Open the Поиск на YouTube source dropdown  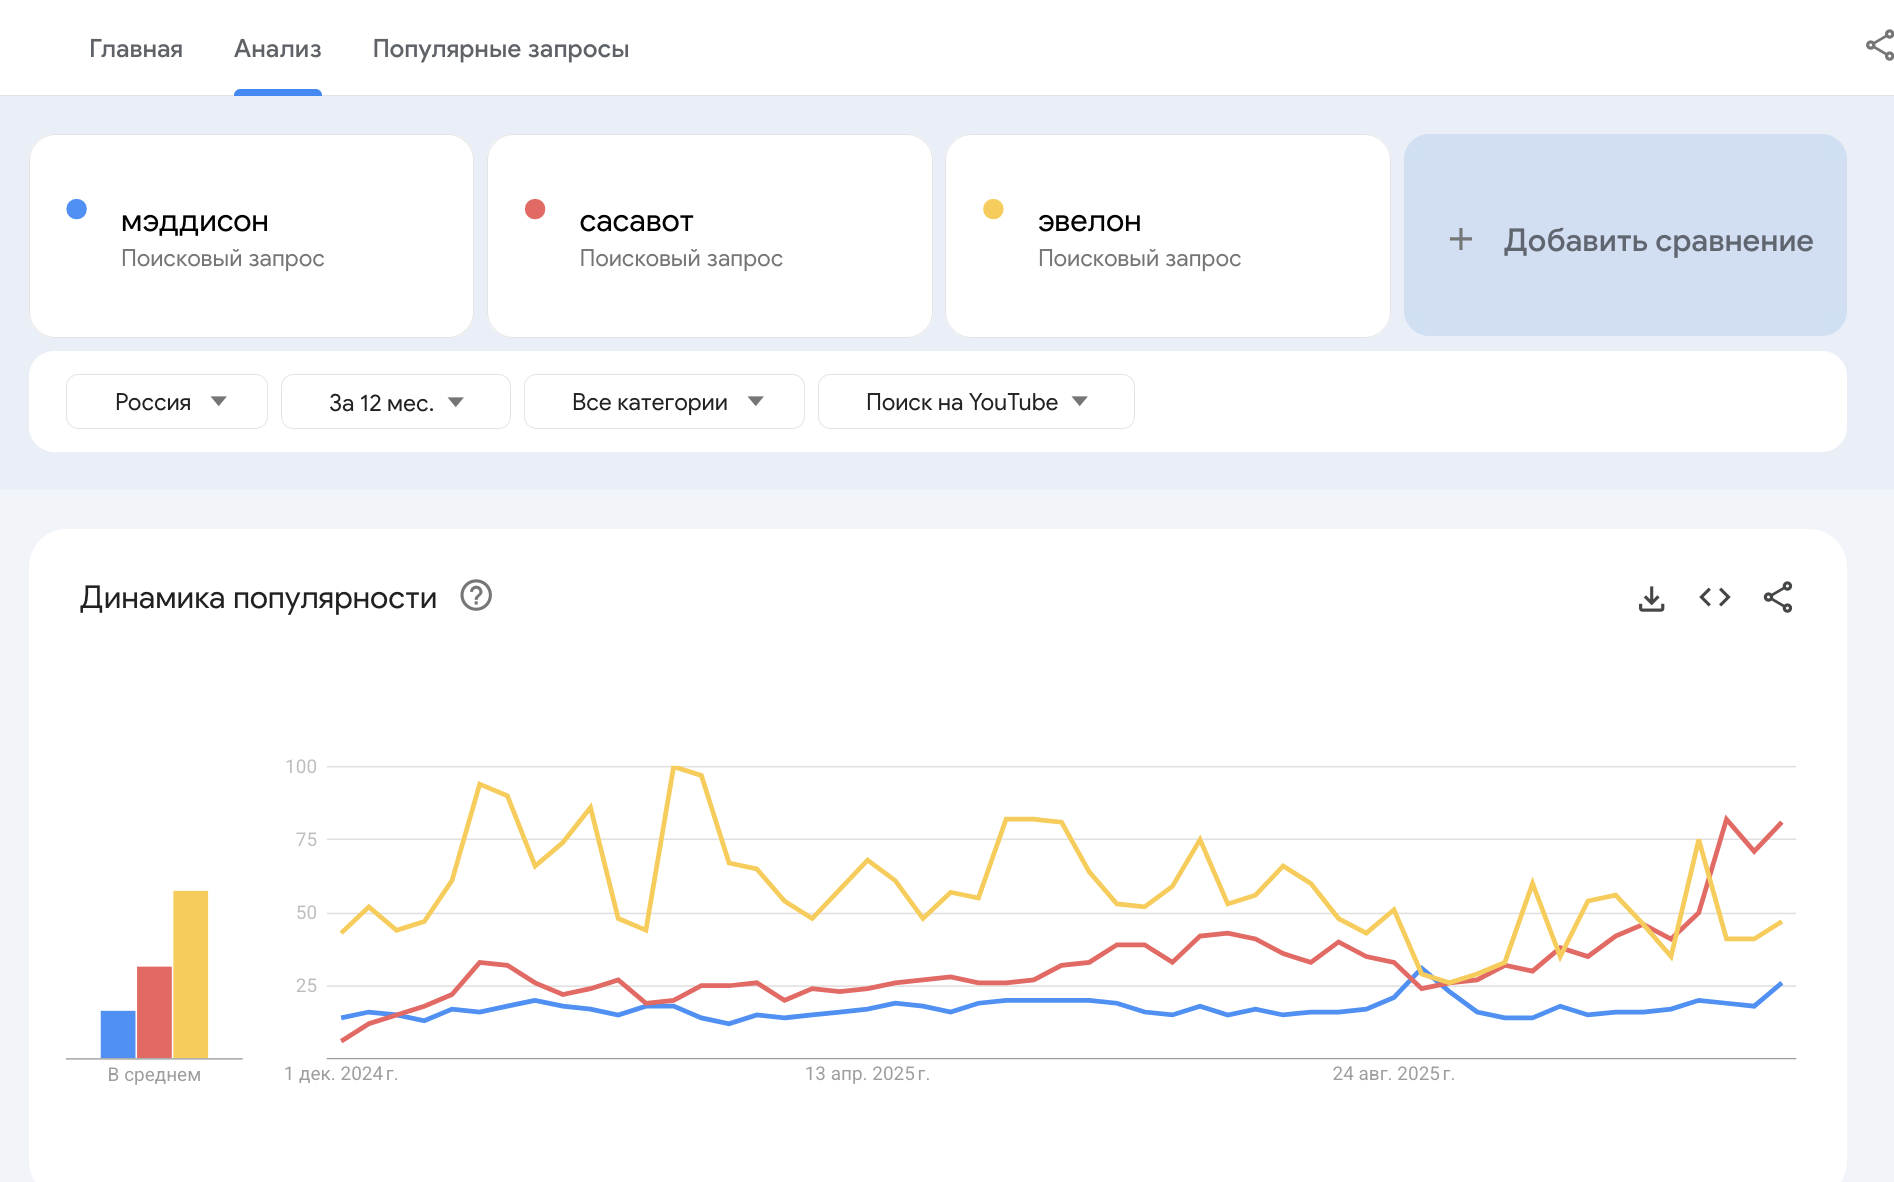[x=975, y=402]
